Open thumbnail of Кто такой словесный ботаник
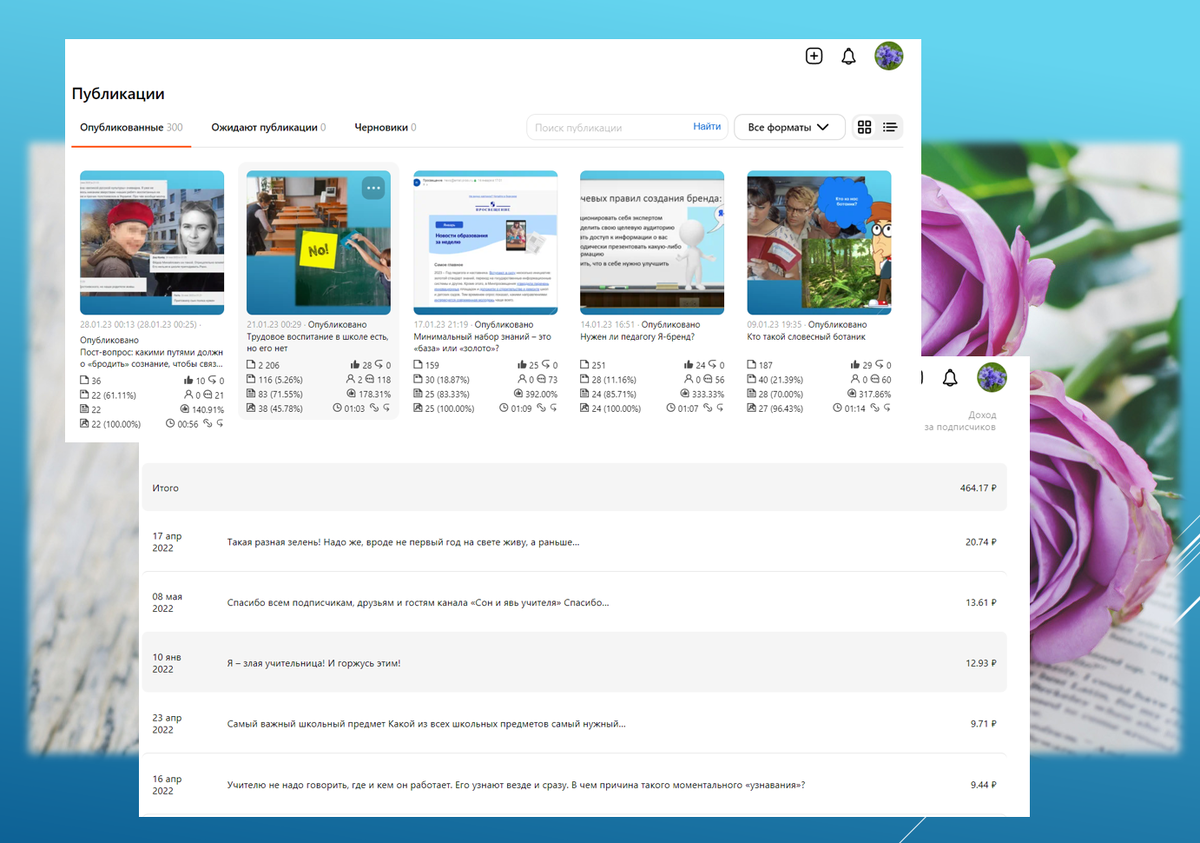Screen dimensions: 1200x843 coord(819,243)
